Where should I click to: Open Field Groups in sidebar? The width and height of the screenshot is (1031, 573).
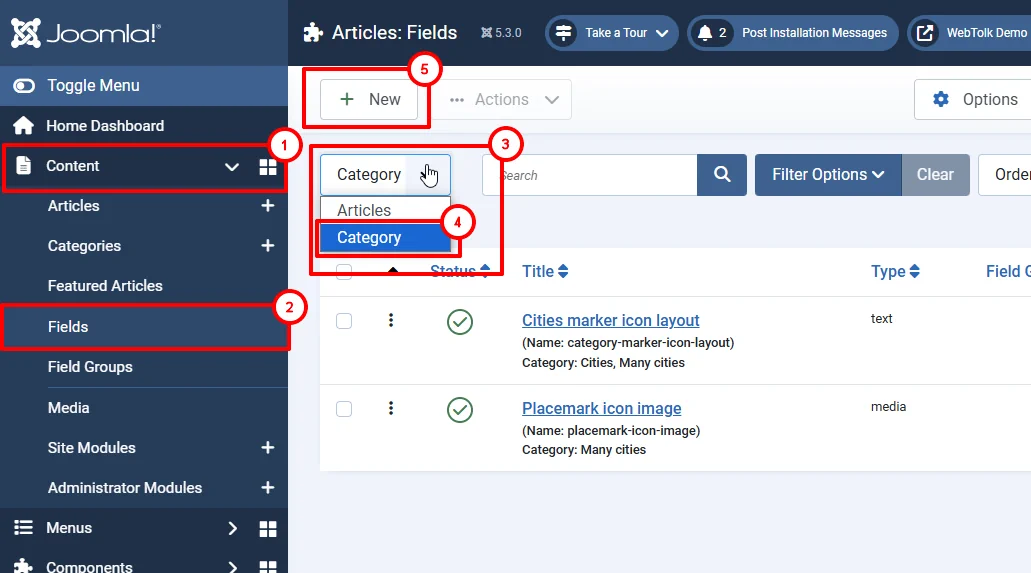(x=90, y=367)
